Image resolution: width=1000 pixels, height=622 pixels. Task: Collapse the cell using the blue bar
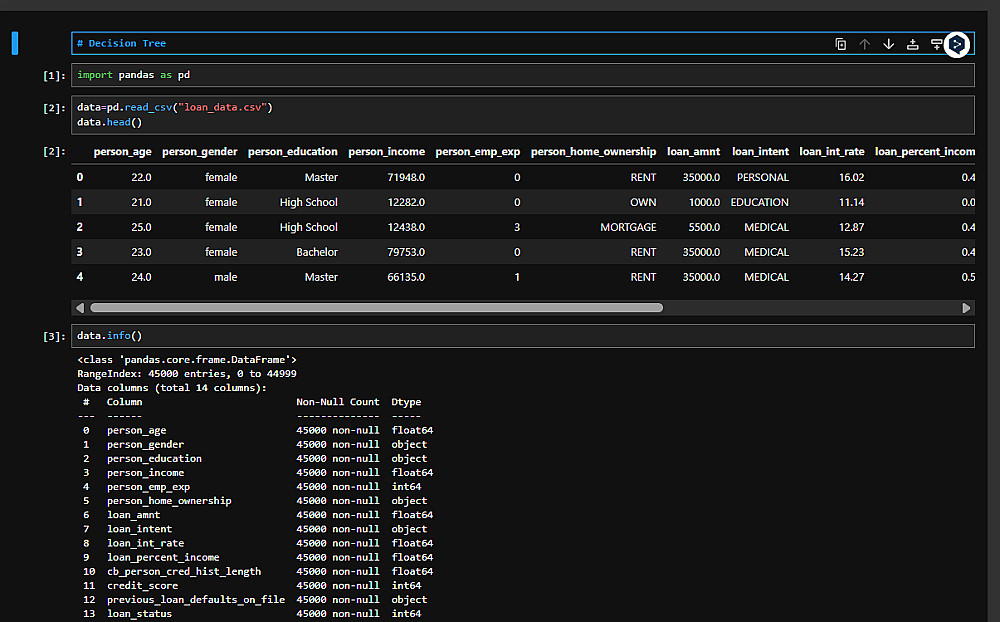pos(15,43)
